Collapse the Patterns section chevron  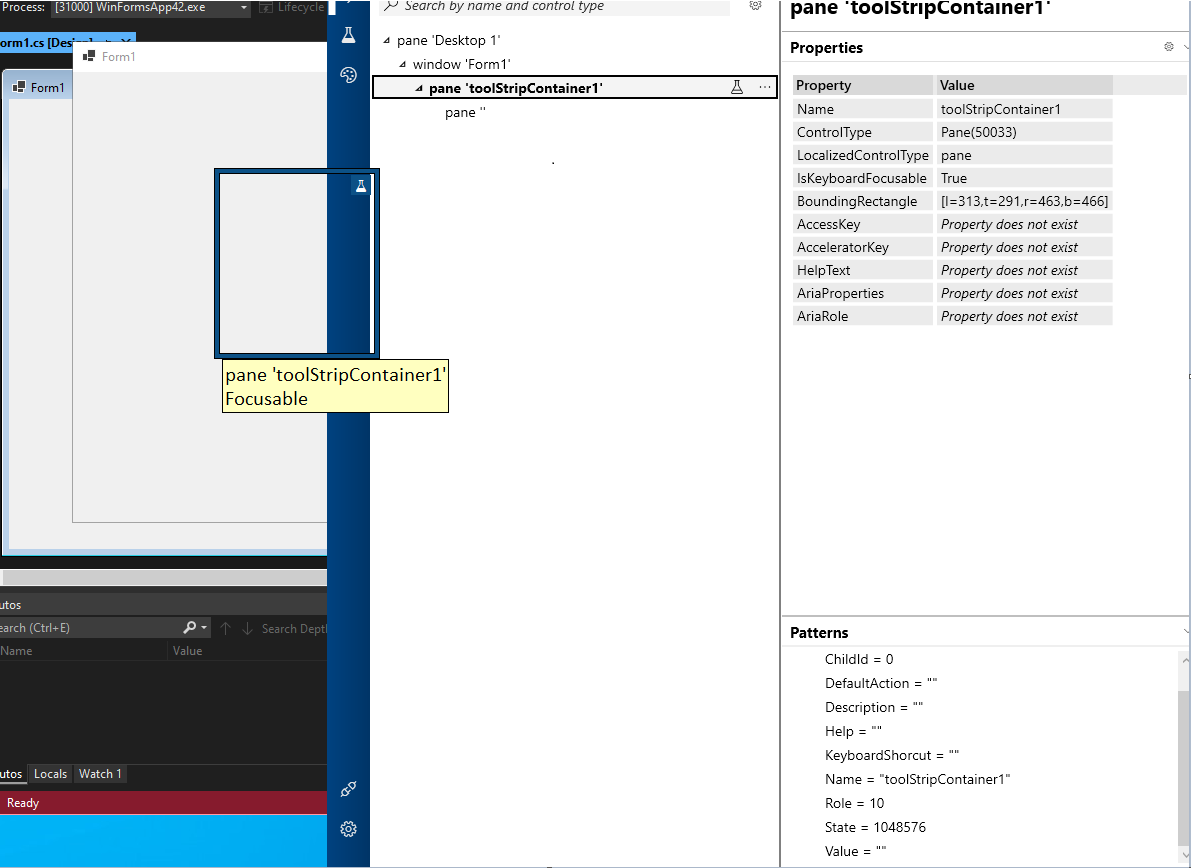pyautogui.click(x=1185, y=632)
